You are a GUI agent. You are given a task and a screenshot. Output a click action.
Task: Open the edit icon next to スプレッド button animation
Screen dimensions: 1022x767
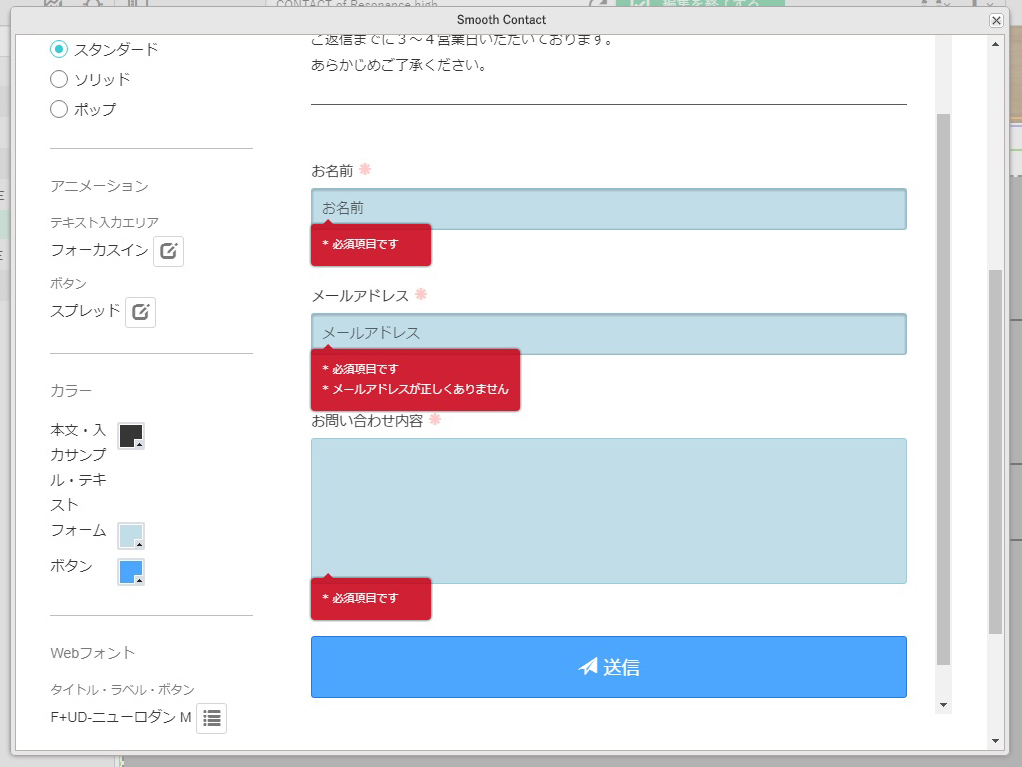pos(140,311)
